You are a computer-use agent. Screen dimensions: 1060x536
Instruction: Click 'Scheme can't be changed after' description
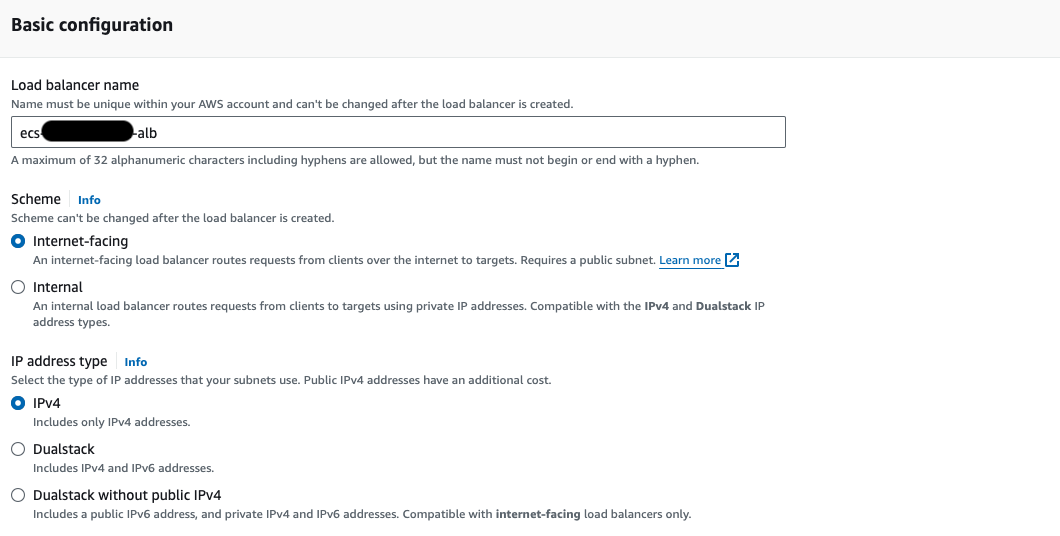pos(172,218)
